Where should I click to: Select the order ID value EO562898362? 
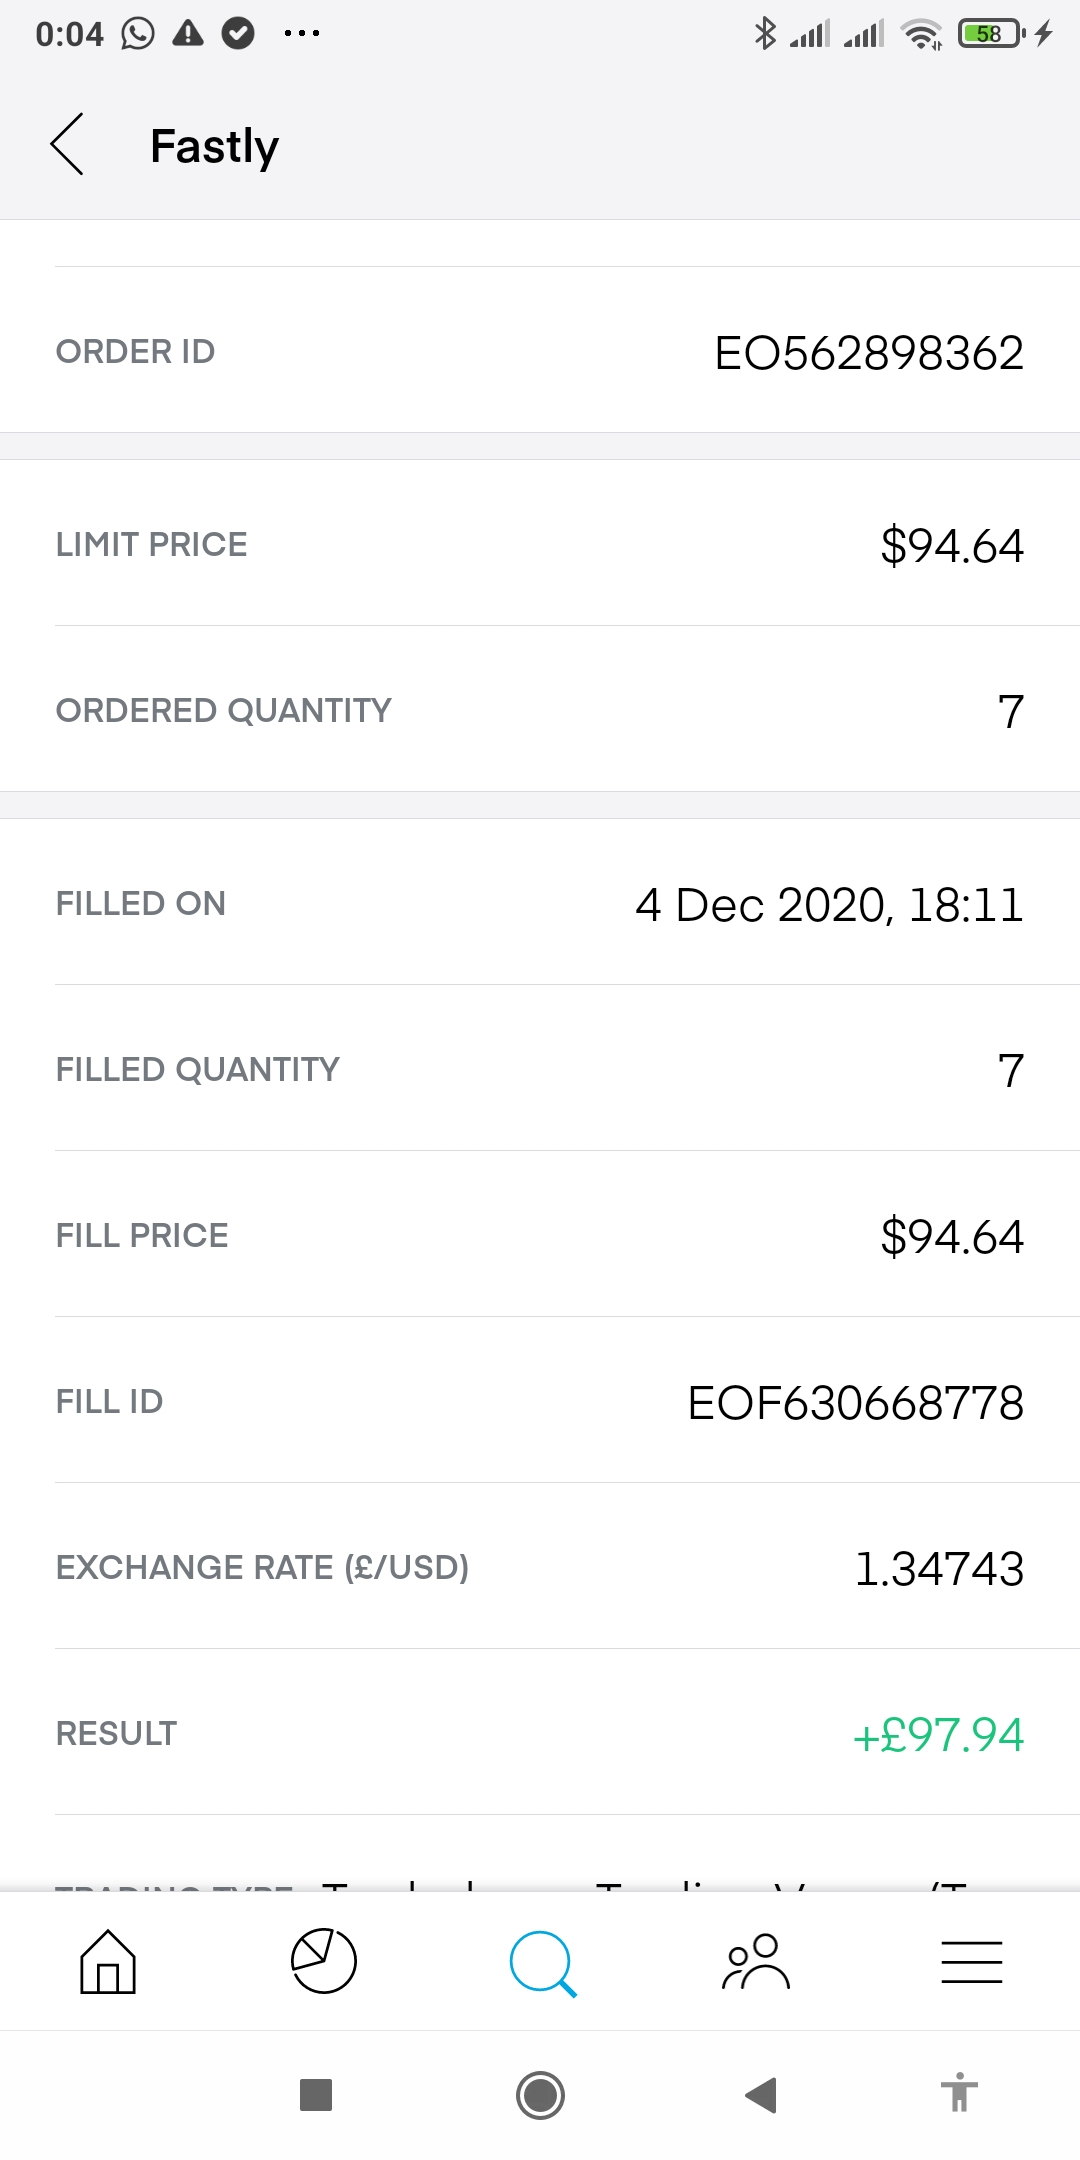coord(868,353)
